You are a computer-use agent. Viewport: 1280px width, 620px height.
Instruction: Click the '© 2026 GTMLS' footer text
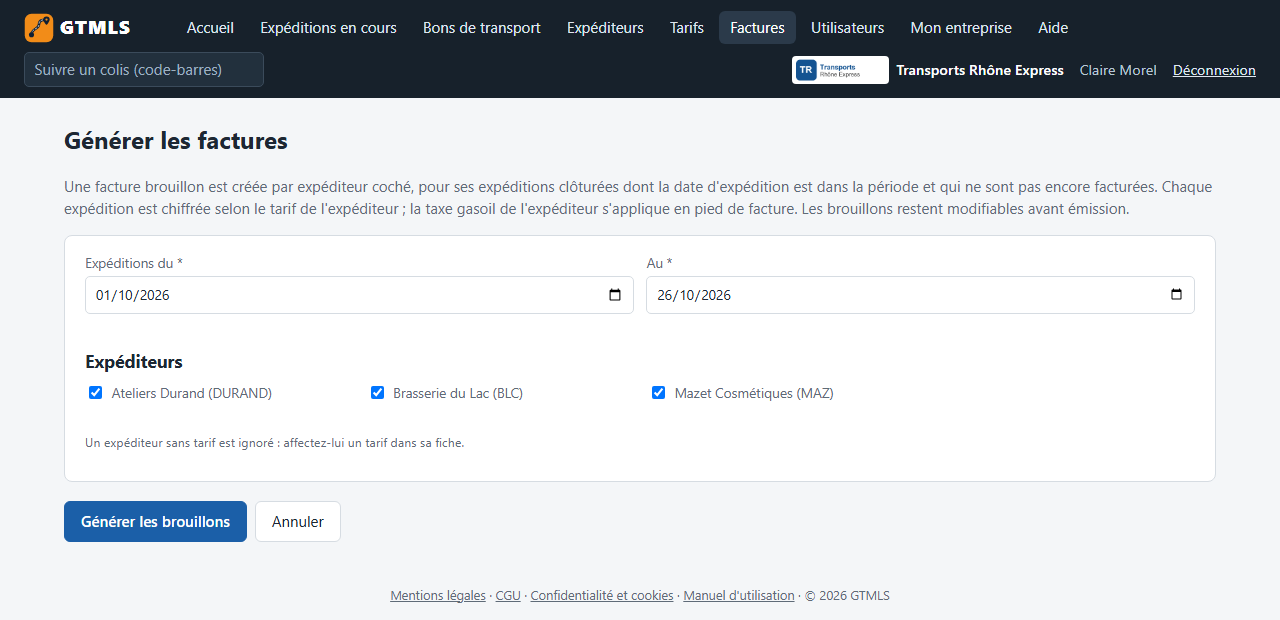[847, 596]
